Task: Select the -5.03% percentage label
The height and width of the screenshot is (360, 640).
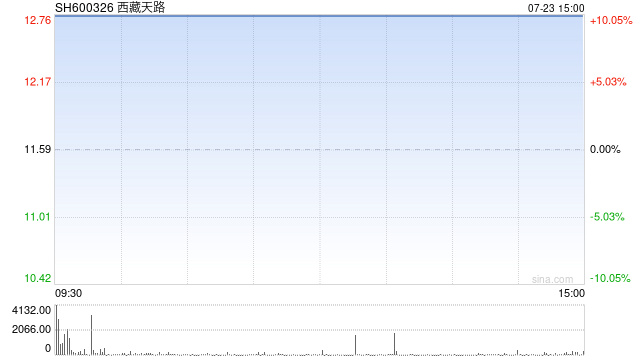Action: tap(607, 217)
